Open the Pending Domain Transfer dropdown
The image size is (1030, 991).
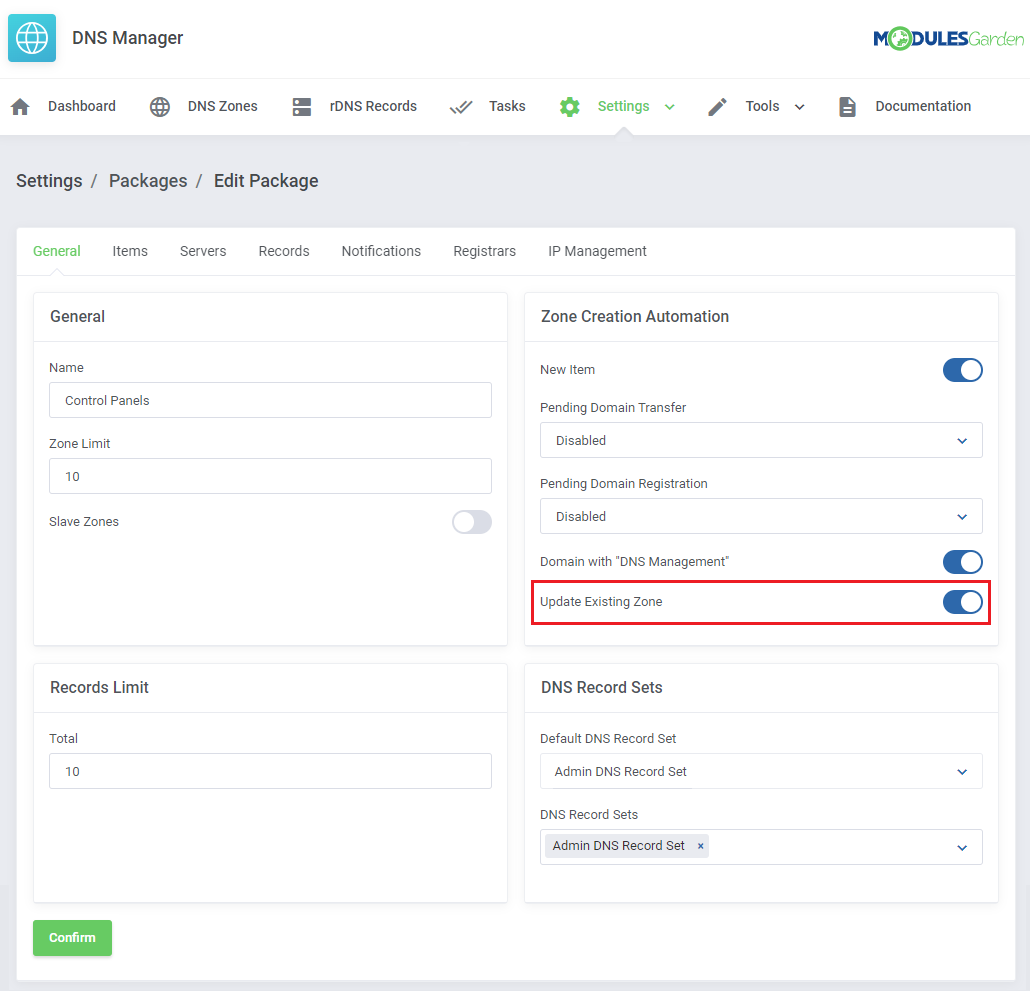coord(761,440)
